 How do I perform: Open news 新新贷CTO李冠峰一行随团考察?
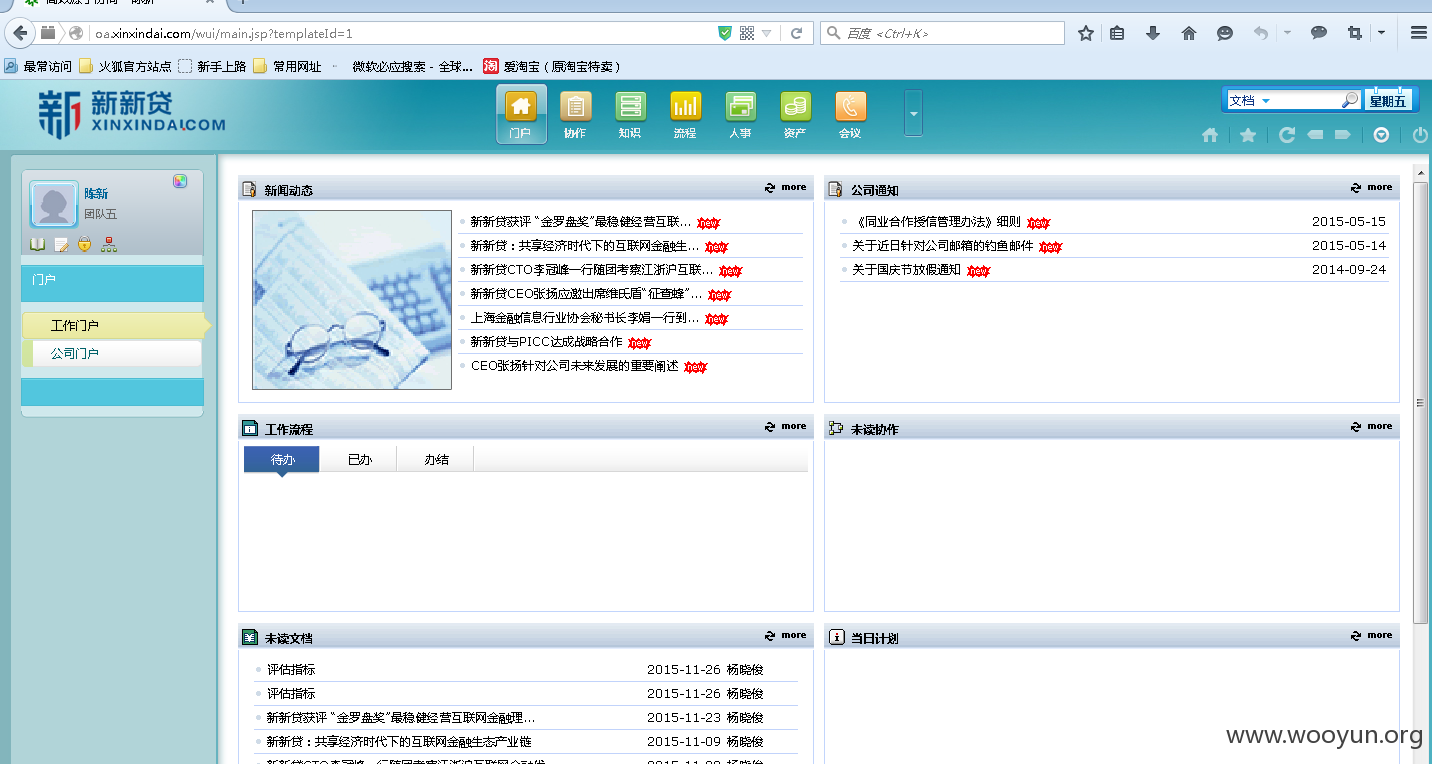tap(592, 270)
